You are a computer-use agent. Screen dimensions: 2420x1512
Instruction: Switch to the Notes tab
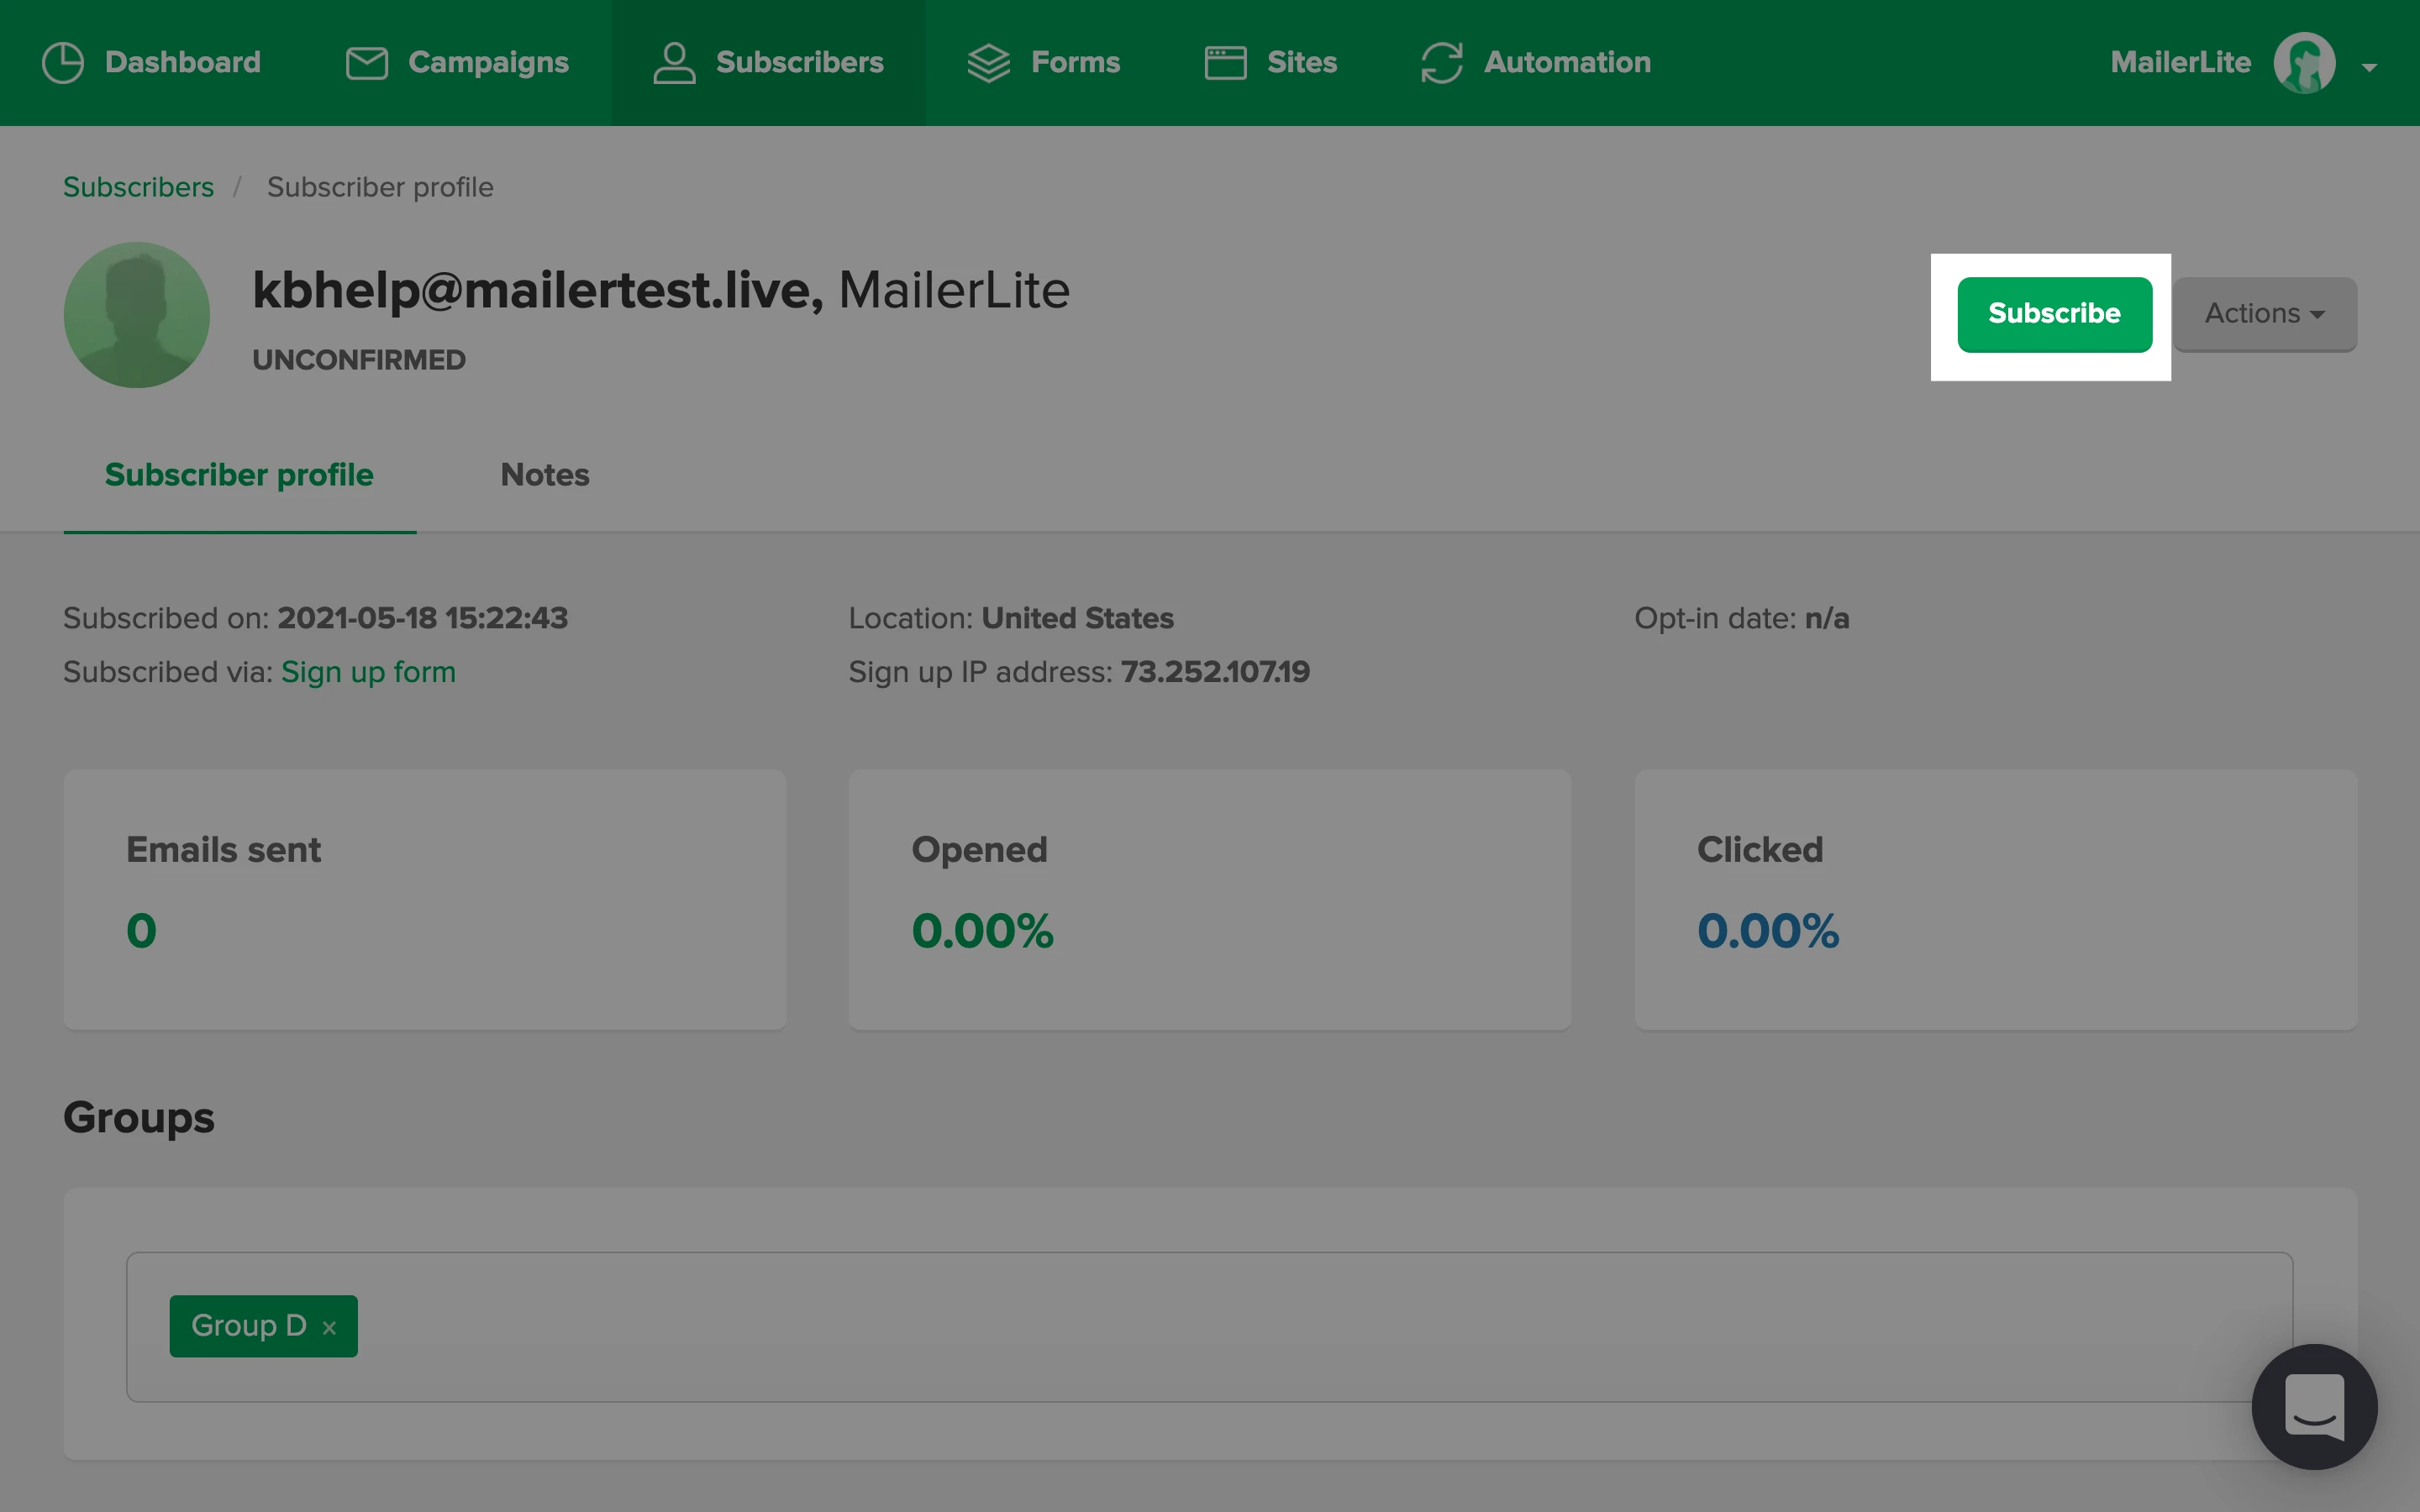coord(544,475)
